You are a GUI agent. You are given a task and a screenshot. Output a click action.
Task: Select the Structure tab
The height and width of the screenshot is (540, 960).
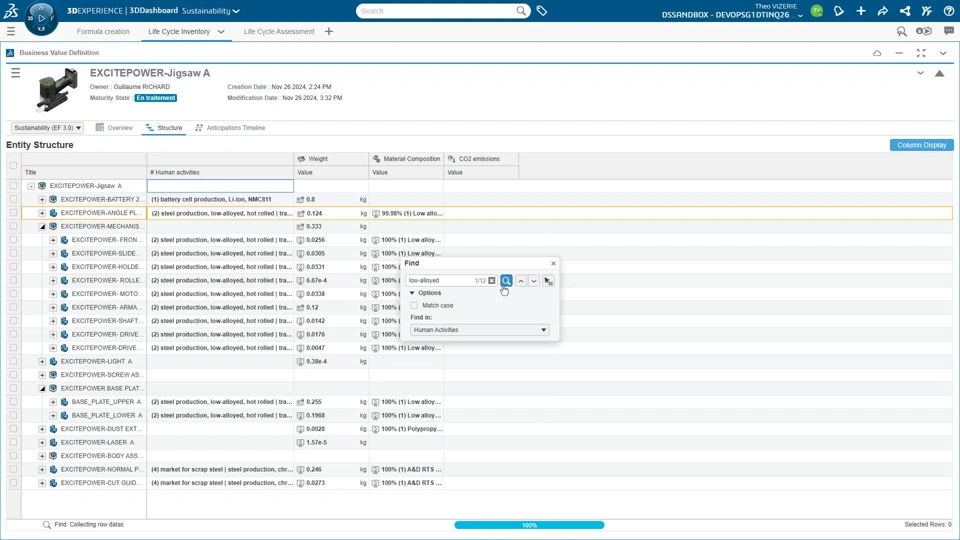(x=164, y=128)
